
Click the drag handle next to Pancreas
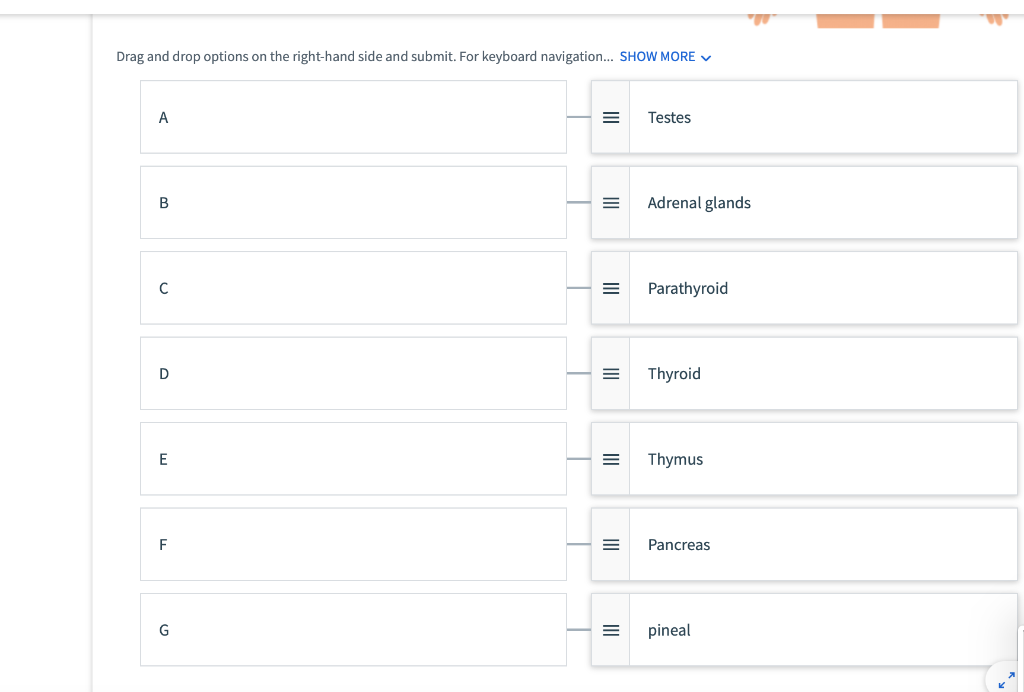[x=610, y=545]
